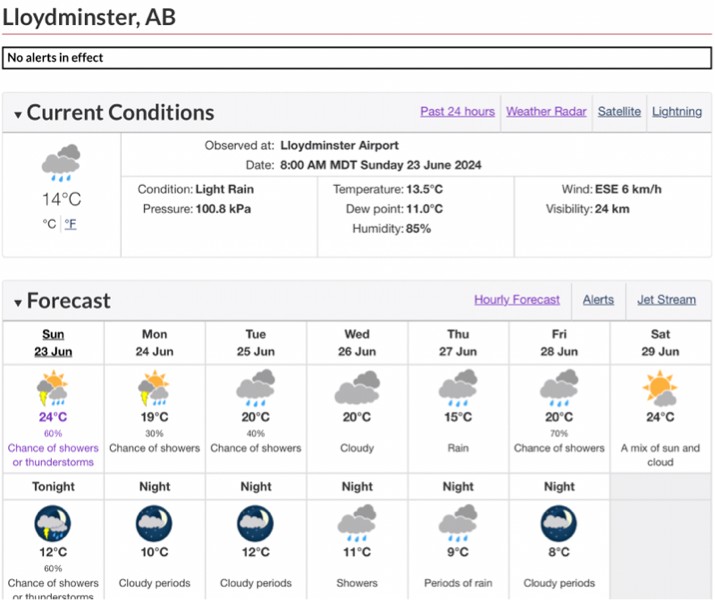Click Thursday's rain weather icon
715x600 pixels.
point(458,388)
